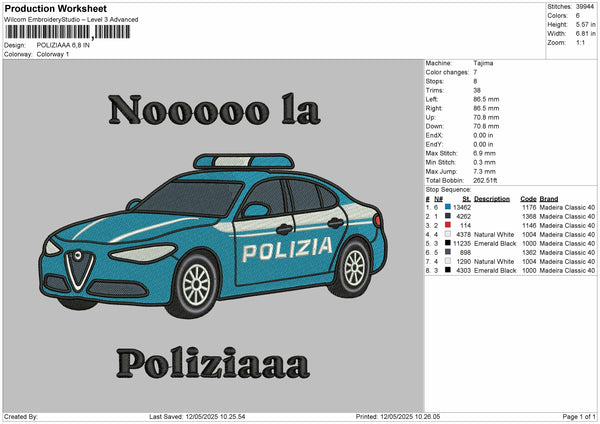This screenshot has width=600, height=424.
Task: Click the 'Up:' extent value
Action: pos(486,117)
